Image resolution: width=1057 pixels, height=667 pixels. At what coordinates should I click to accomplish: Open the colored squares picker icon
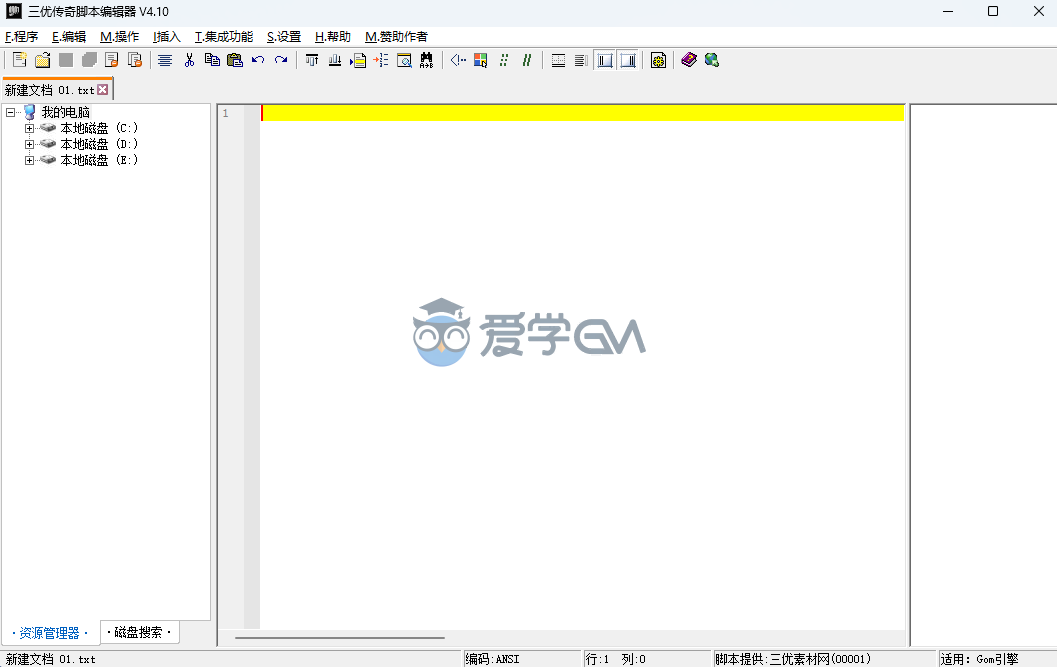tap(481, 60)
